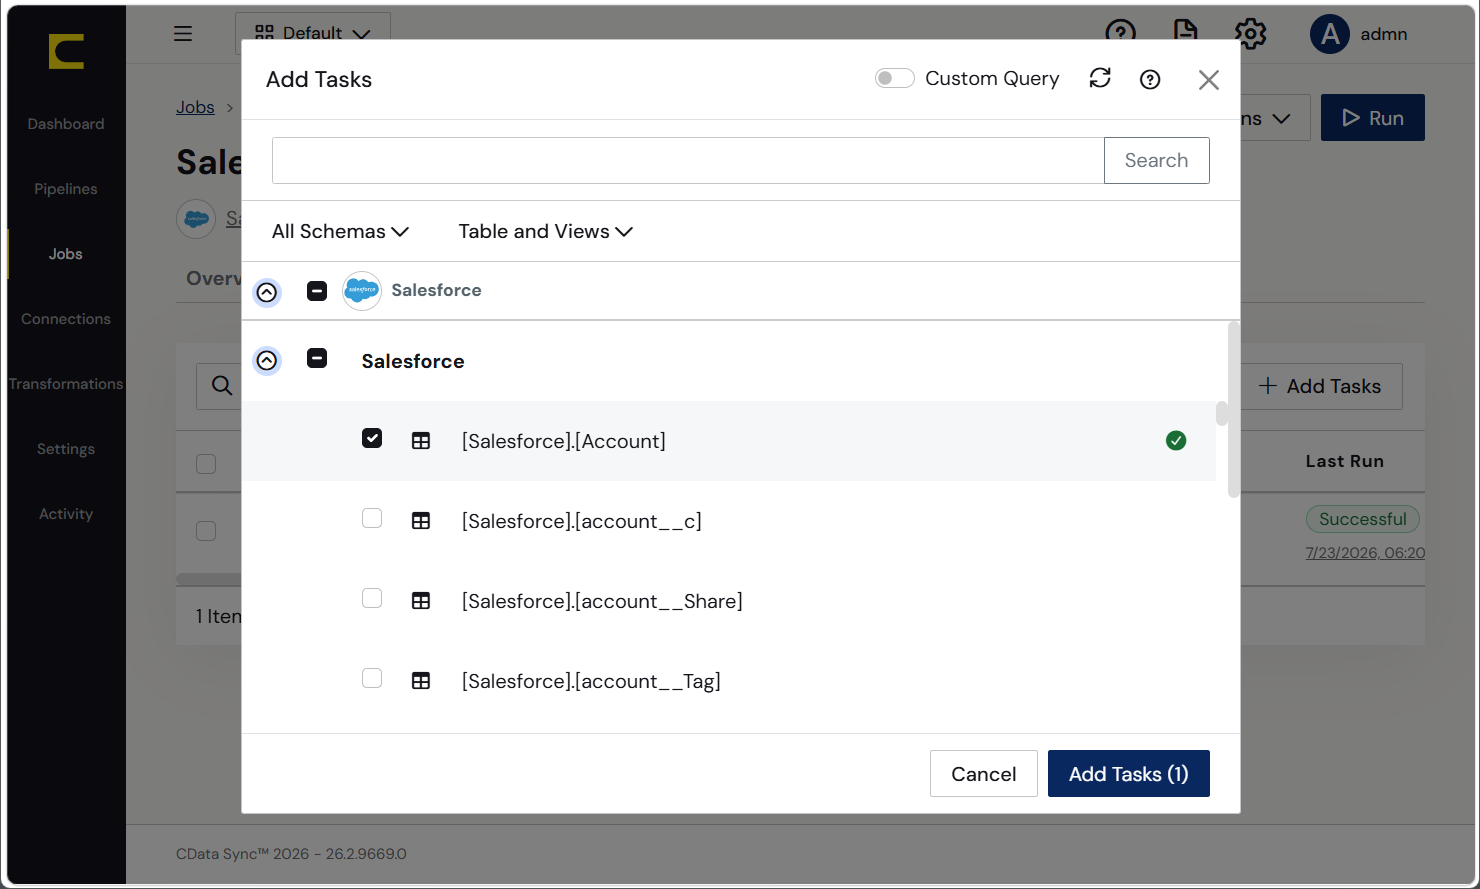Open the hamburger navigation menu
1480x889 pixels.
(183, 34)
